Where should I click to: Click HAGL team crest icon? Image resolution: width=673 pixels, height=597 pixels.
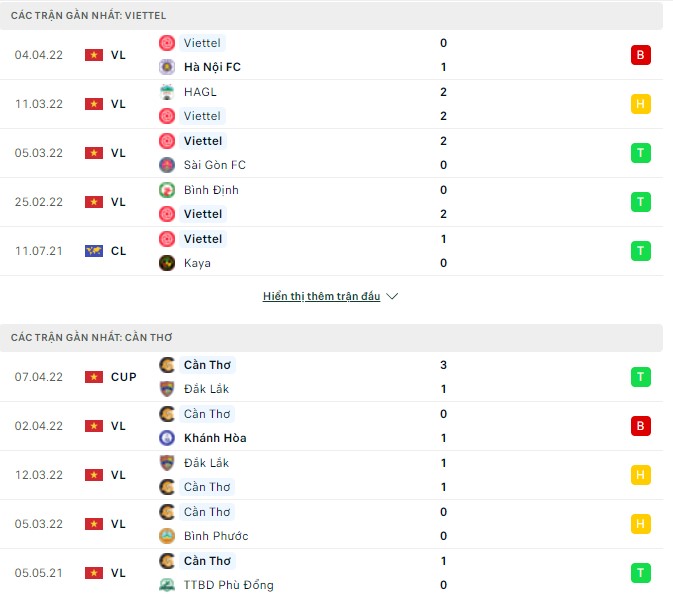[x=167, y=92]
